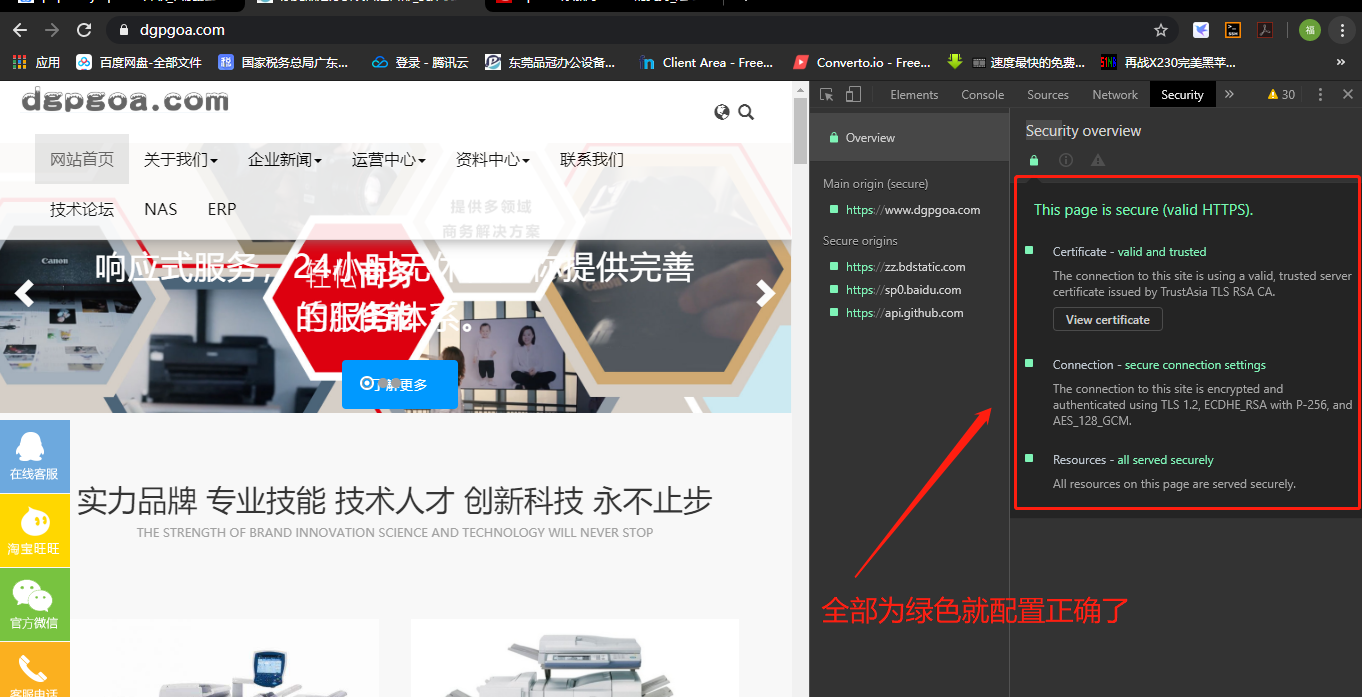
Task: Open the 联系我们 menu item
Action: [x=592, y=159]
